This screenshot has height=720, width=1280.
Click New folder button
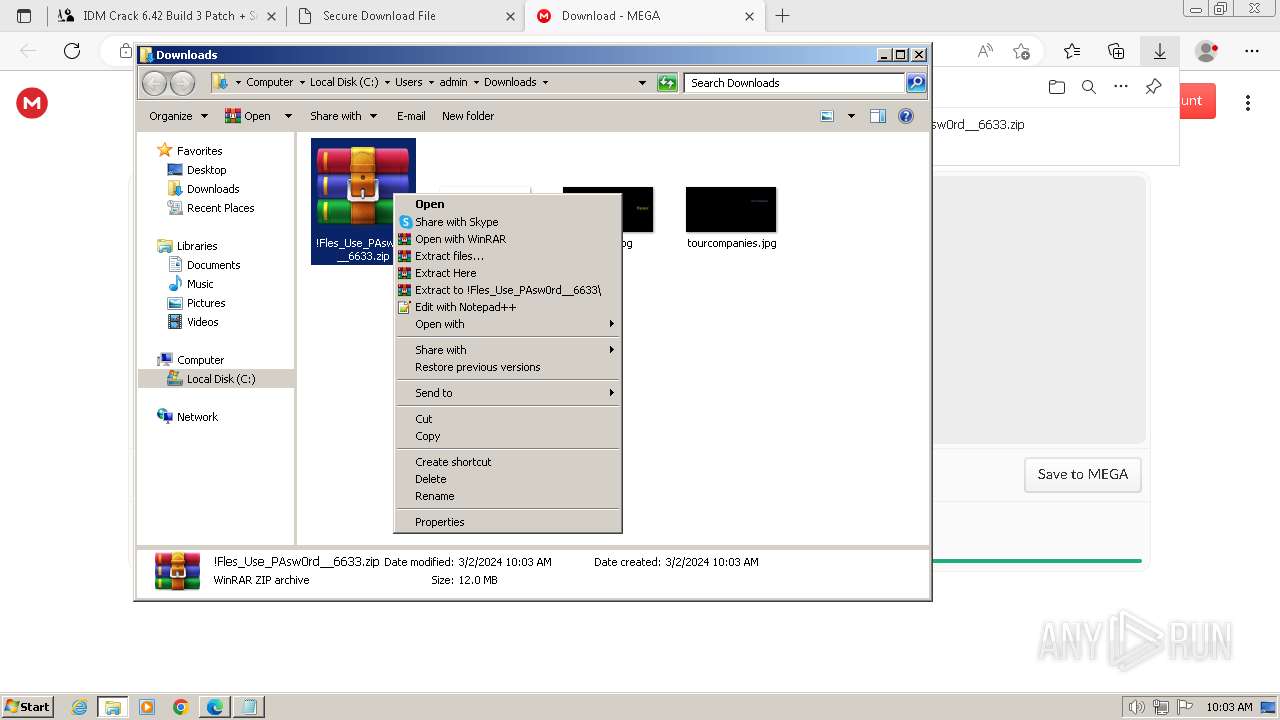click(x=468, y=116)
